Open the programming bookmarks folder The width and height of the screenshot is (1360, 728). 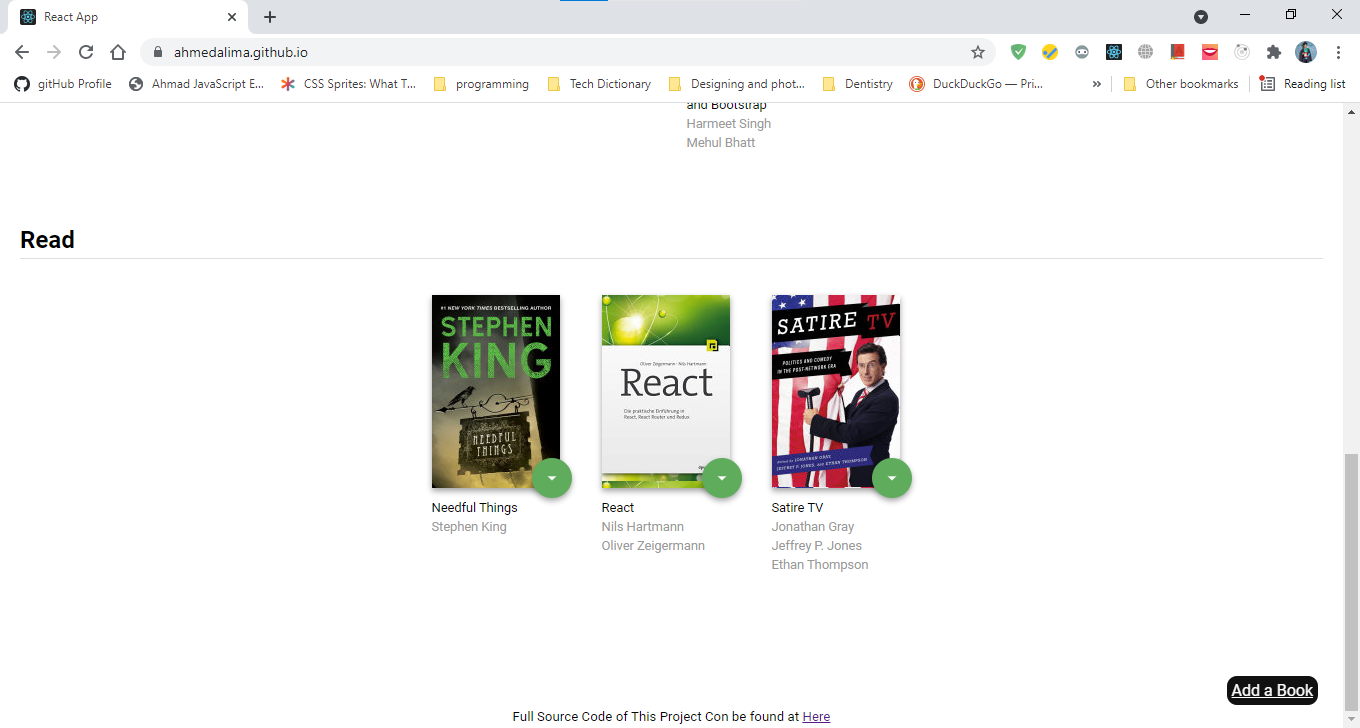481,84
